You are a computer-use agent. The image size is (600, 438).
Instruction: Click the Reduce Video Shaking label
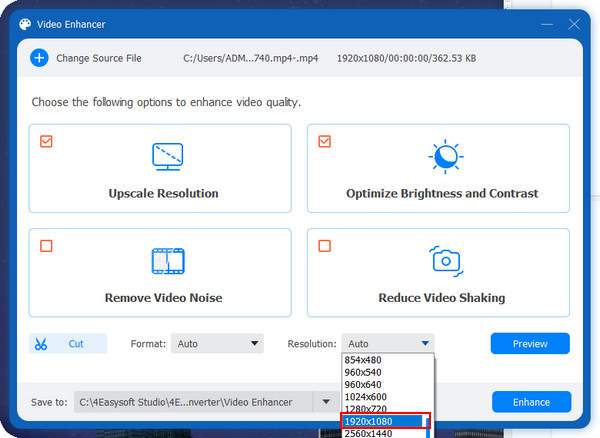(x=442, y=298)
